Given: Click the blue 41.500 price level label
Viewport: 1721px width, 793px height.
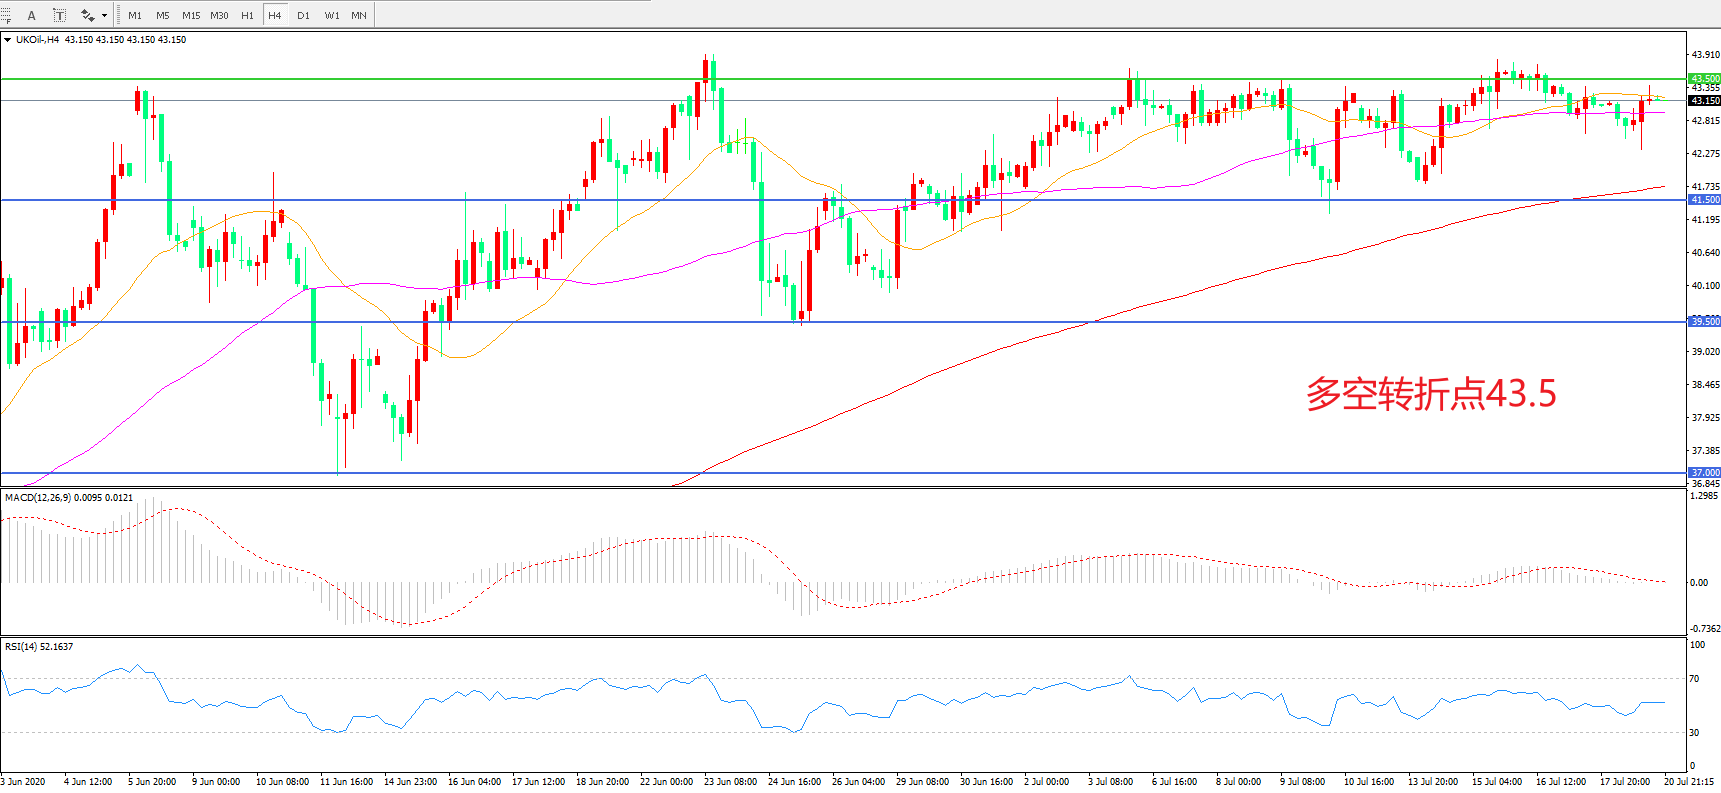Looking at the screenshot, I should click(1704, 200).
